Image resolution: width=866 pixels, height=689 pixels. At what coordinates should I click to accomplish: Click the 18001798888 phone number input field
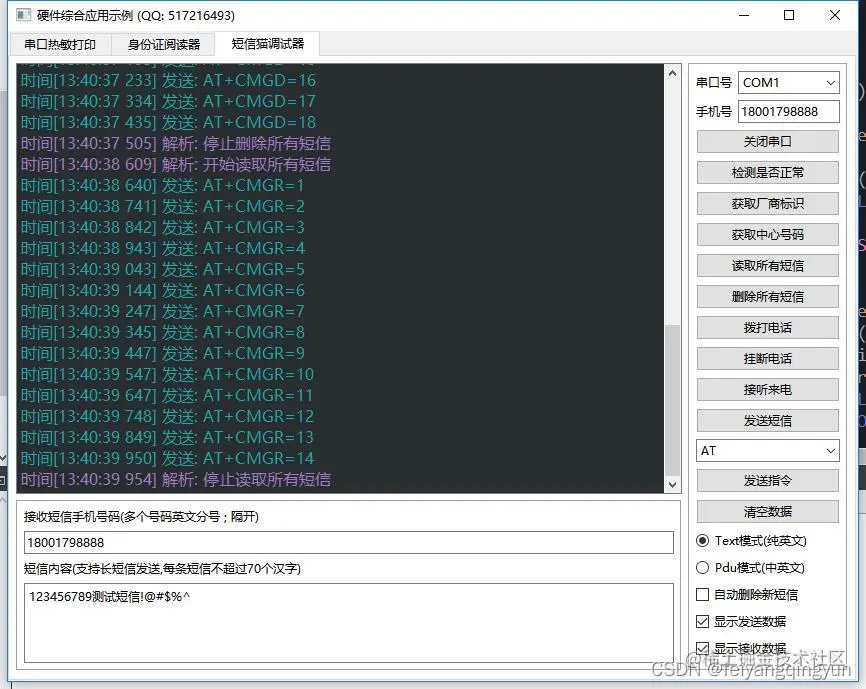[x=788, y=111]
